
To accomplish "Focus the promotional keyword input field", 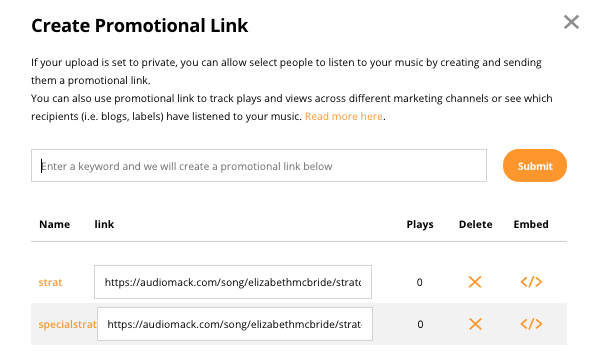I will point(259,166).
